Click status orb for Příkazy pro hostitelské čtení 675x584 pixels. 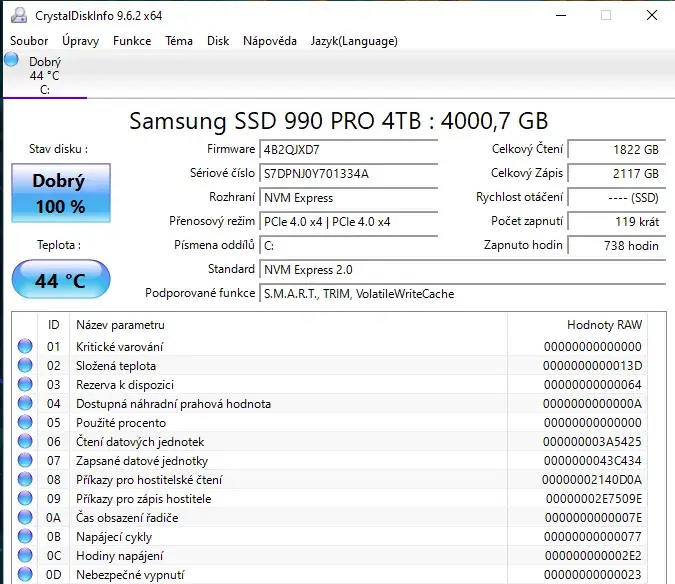pyautogui.click(x=25, y=479)
